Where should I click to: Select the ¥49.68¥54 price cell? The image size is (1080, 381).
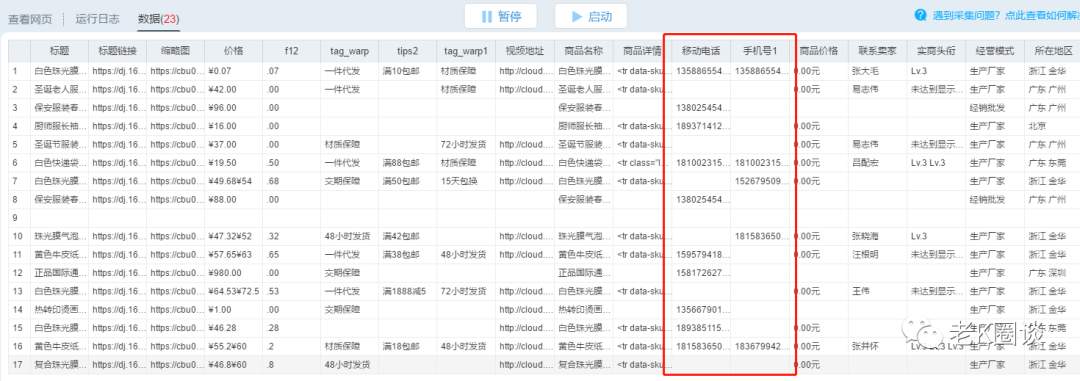click(x=233, y=181)
